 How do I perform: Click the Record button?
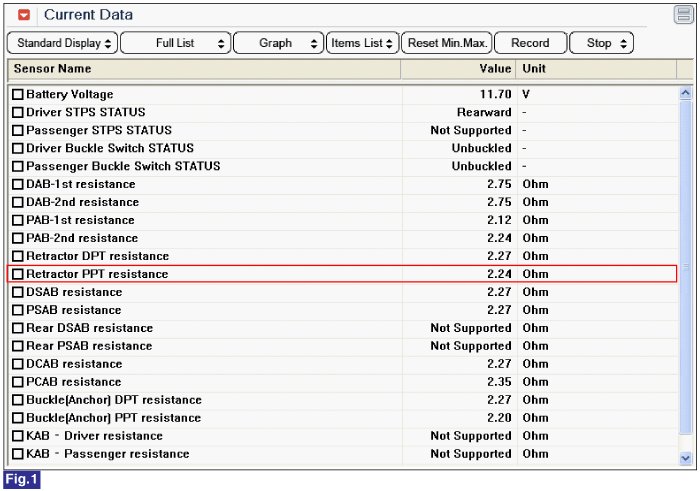click(x=529, y=43)
